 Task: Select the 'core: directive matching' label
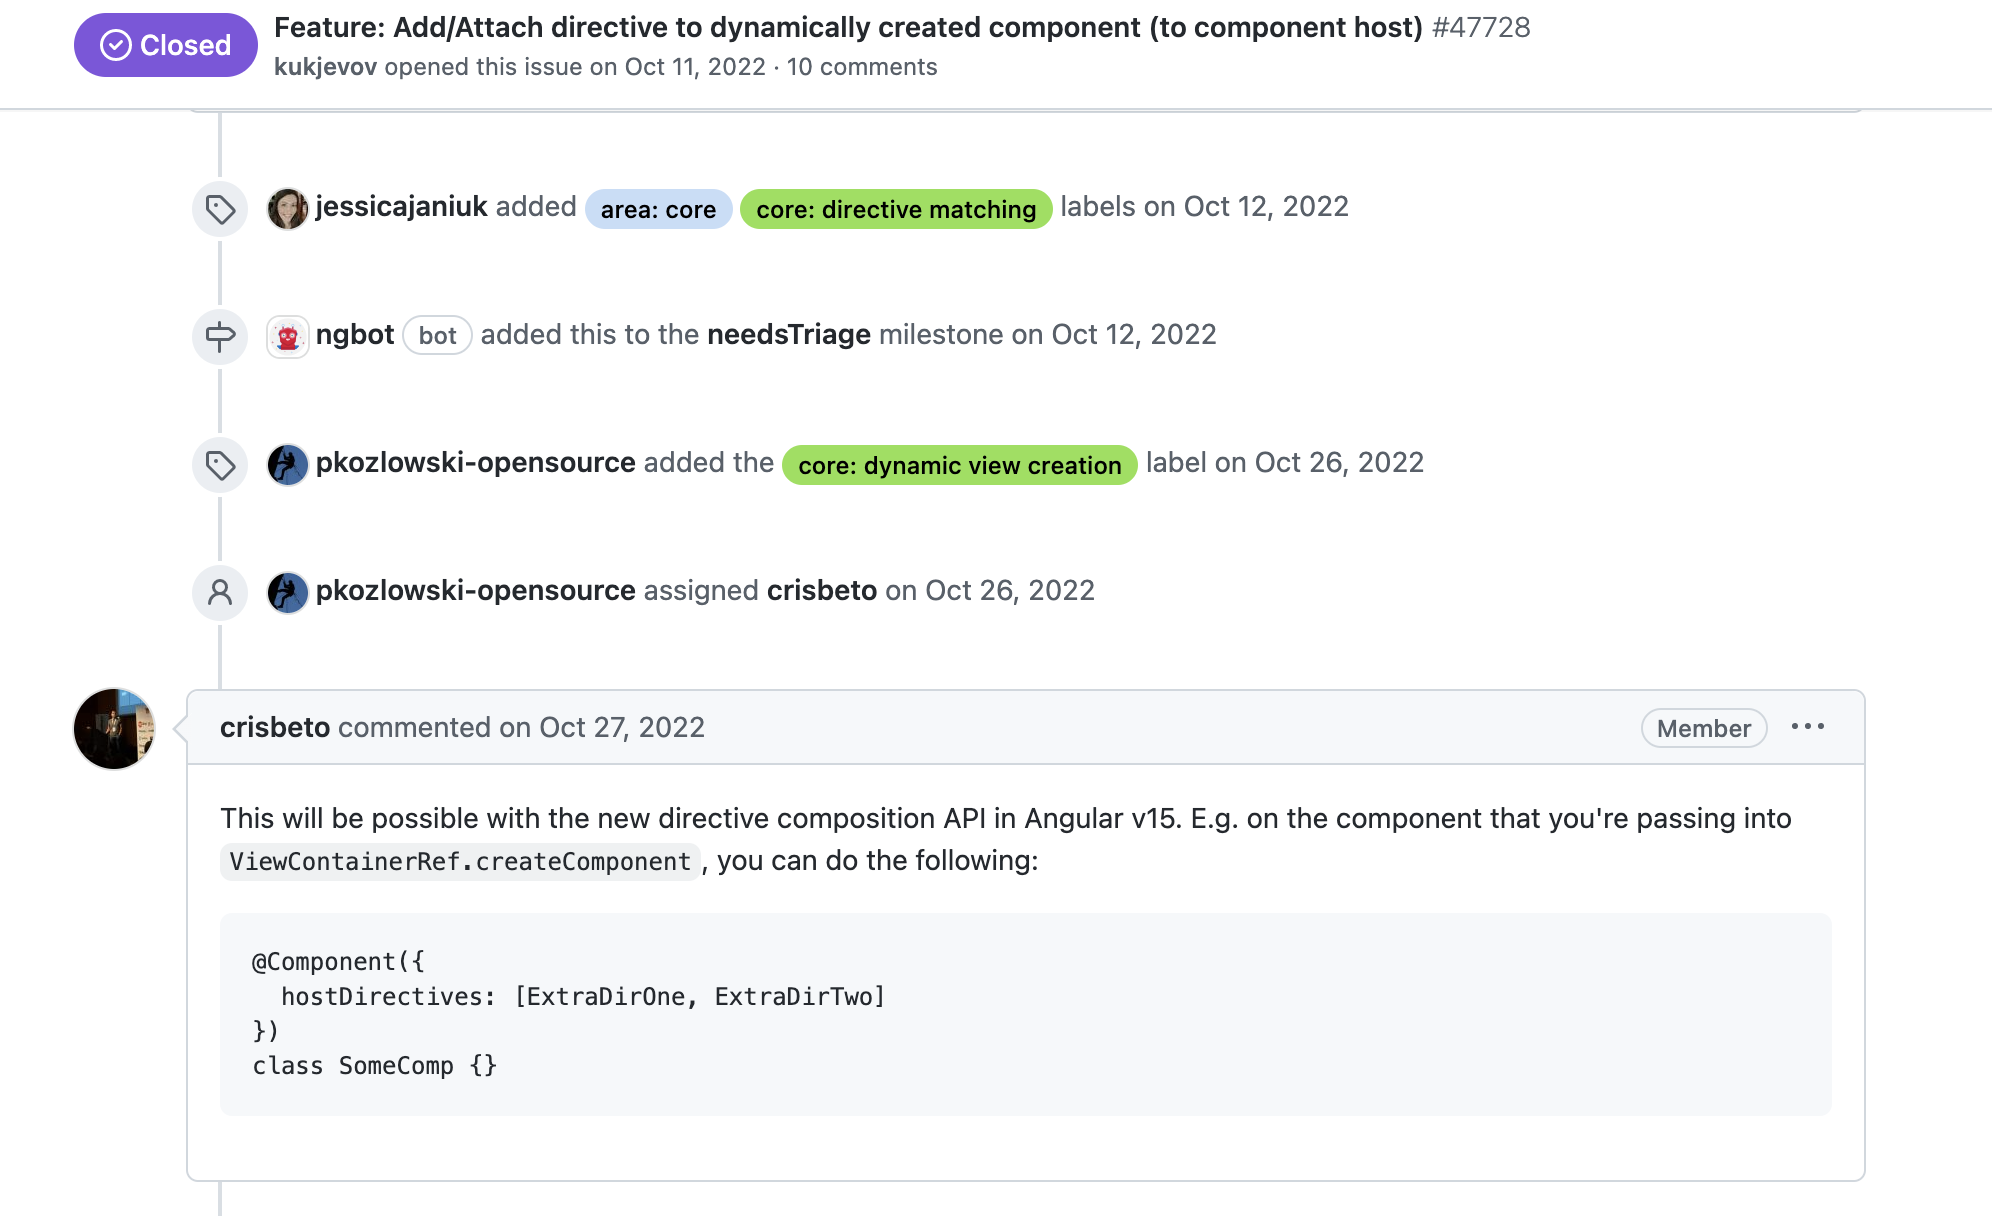(x=896, y=209)
